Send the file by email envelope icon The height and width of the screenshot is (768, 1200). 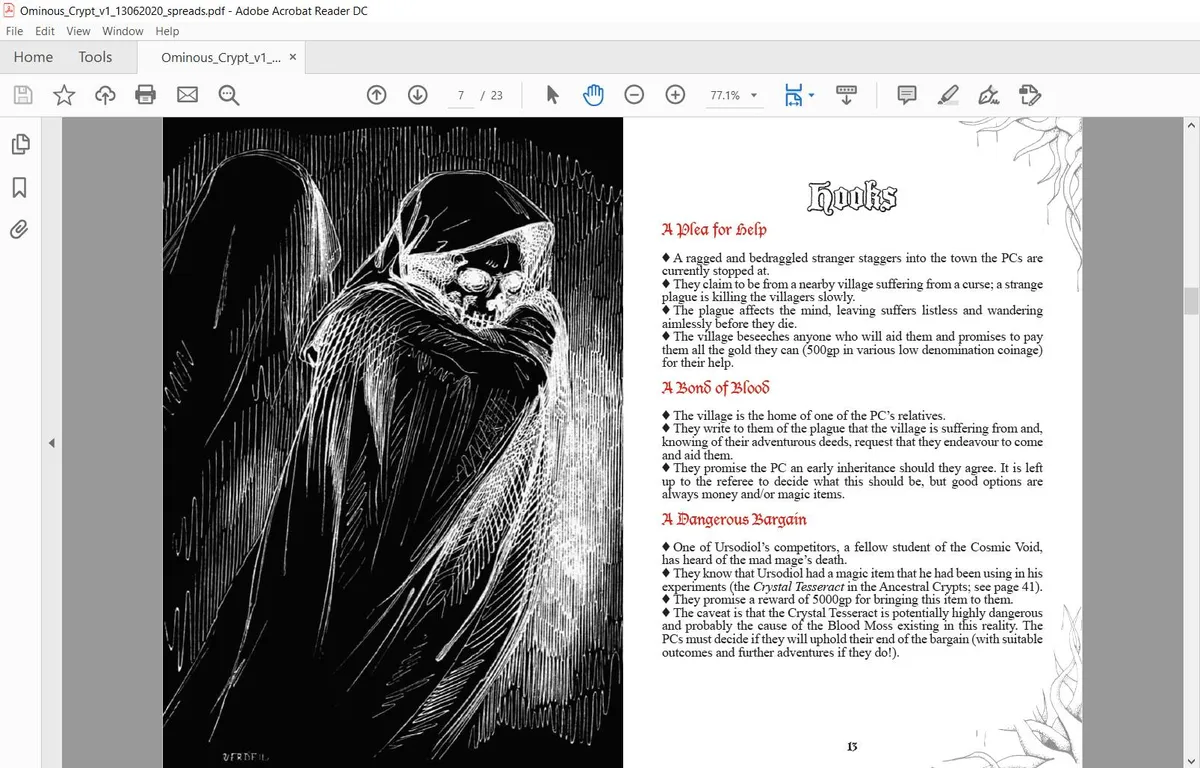click(187, 95)
